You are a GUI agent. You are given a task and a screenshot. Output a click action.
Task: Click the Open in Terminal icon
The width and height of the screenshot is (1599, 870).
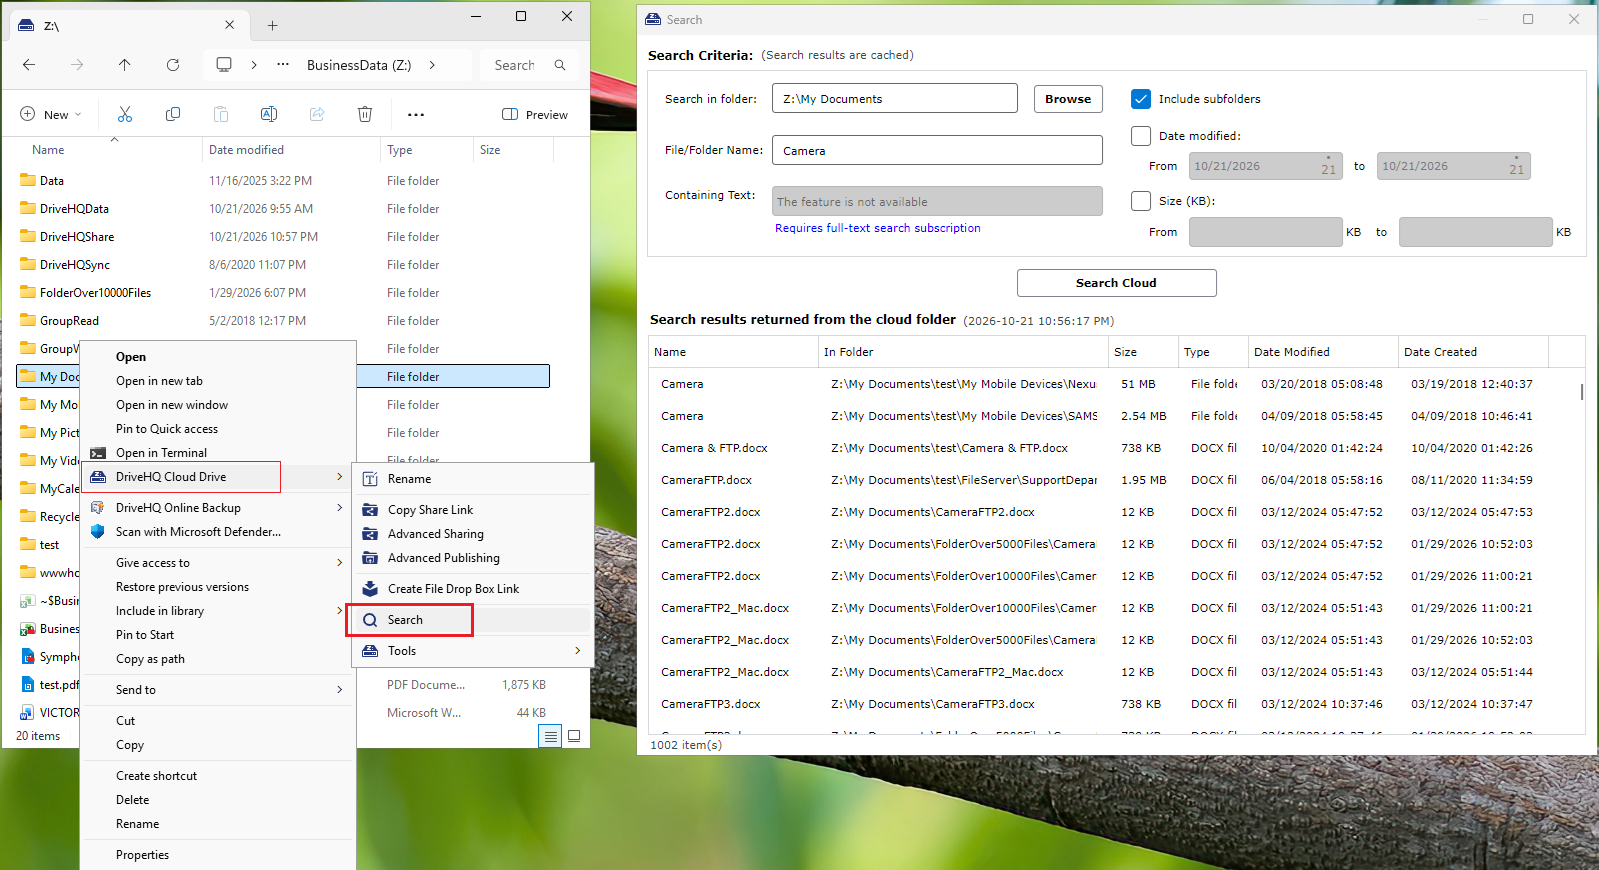[x=98, y=453]
